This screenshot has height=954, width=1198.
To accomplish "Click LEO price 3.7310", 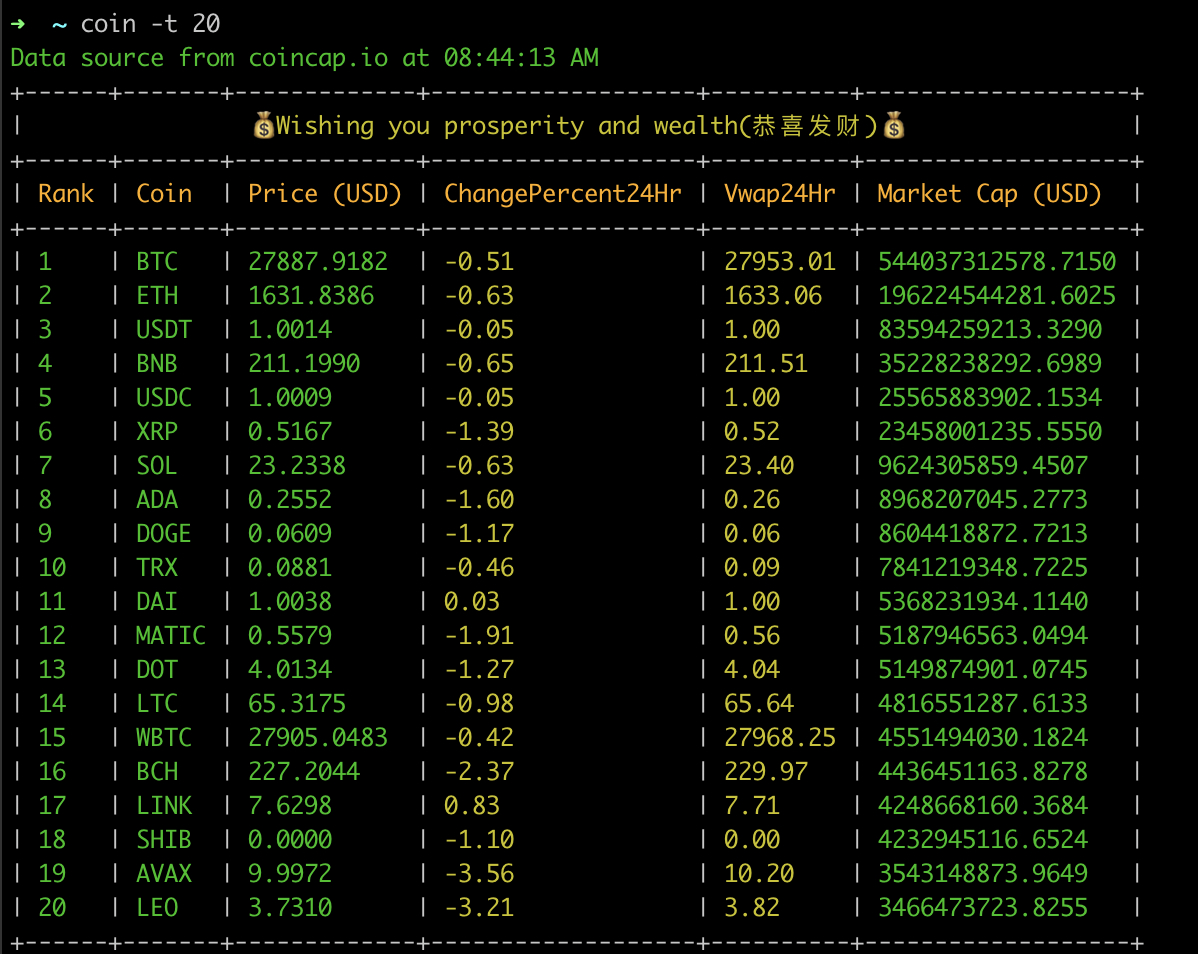I will (290, 907).
